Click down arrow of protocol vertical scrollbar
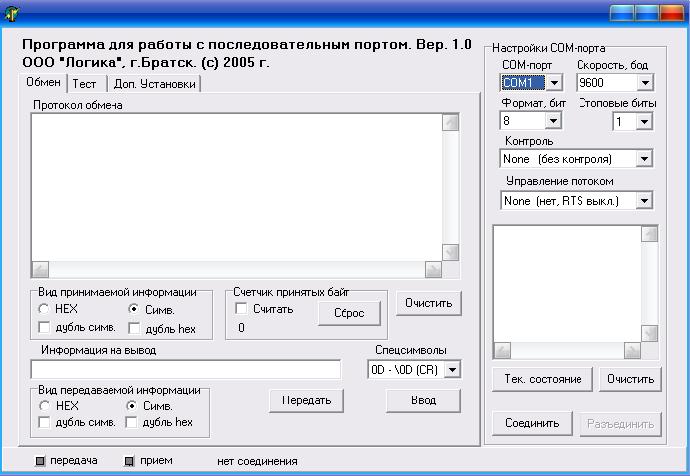The width and height of the screenshot is (690, 476). [450, 253]
